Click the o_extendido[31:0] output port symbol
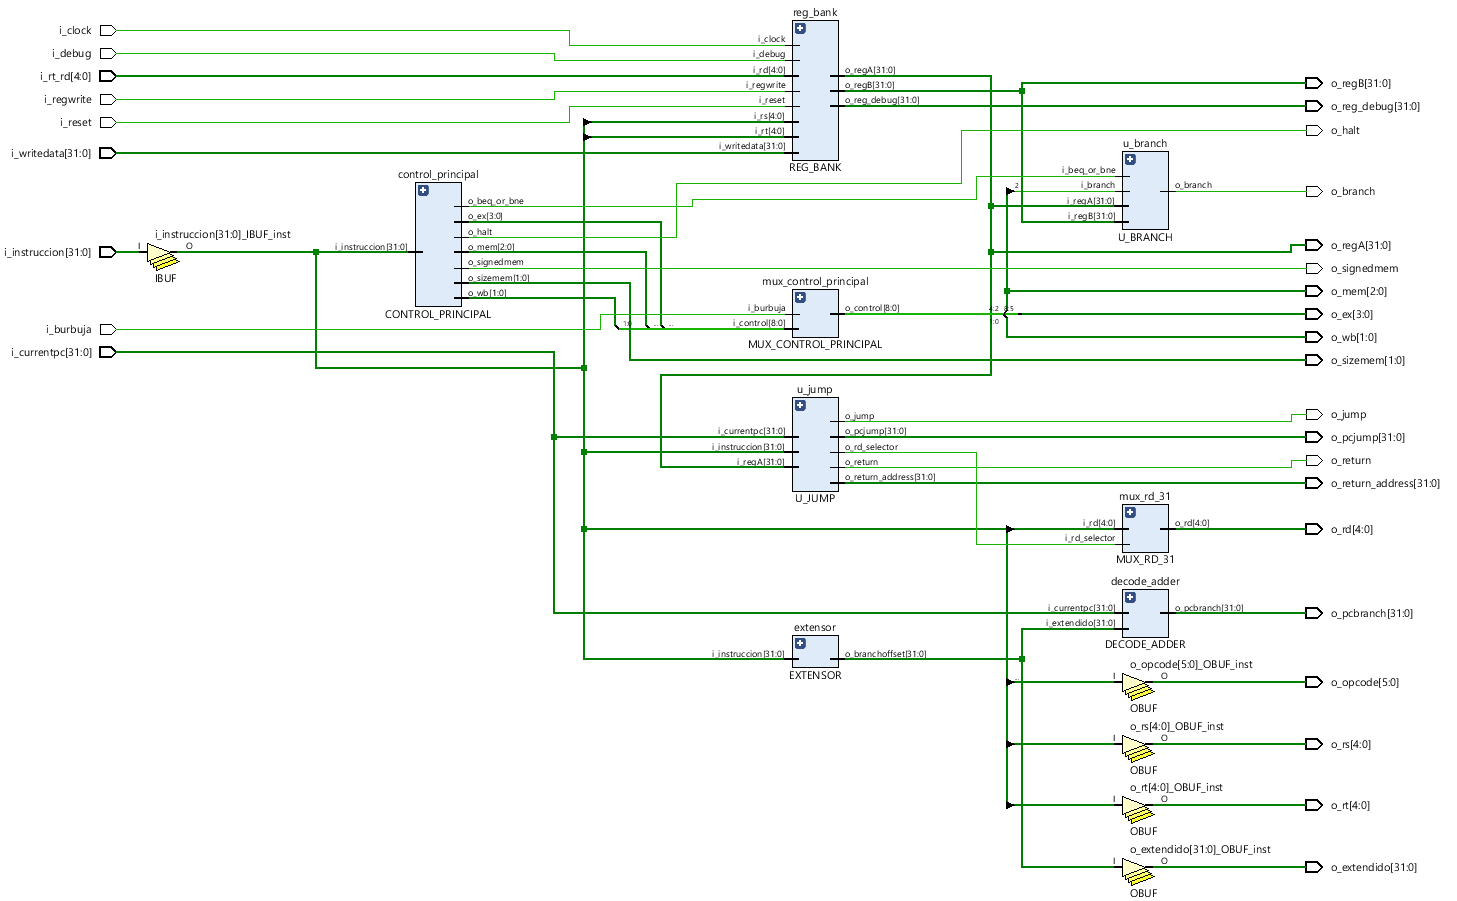 (1314, 867)
